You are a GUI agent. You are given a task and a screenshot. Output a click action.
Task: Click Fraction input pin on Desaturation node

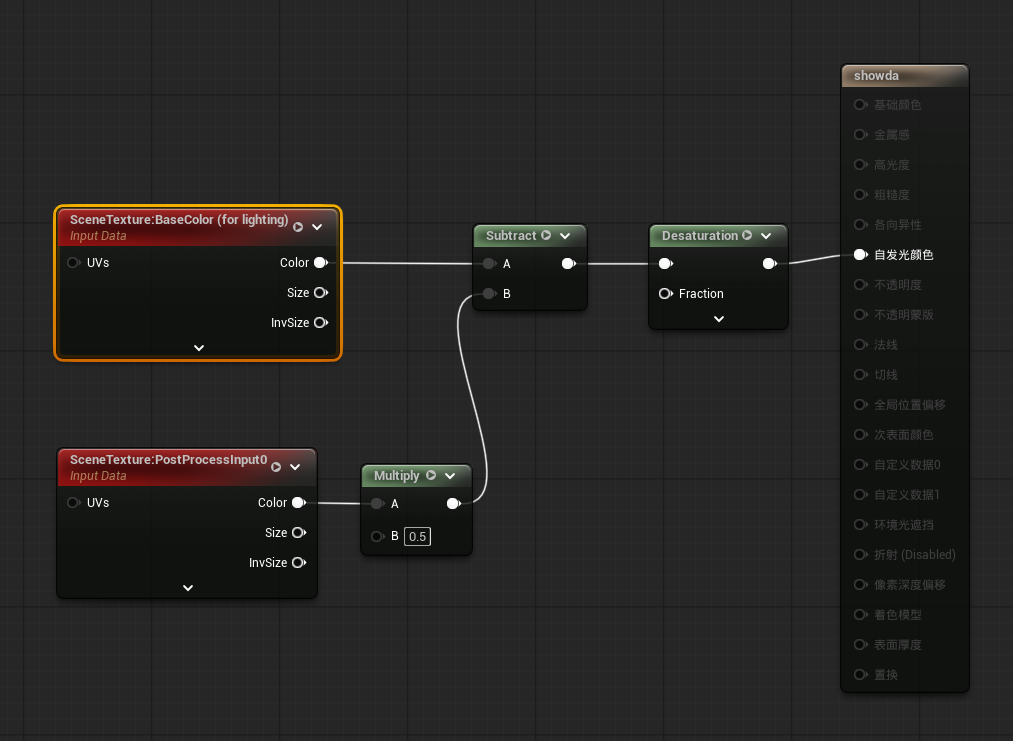click(666, 293)
